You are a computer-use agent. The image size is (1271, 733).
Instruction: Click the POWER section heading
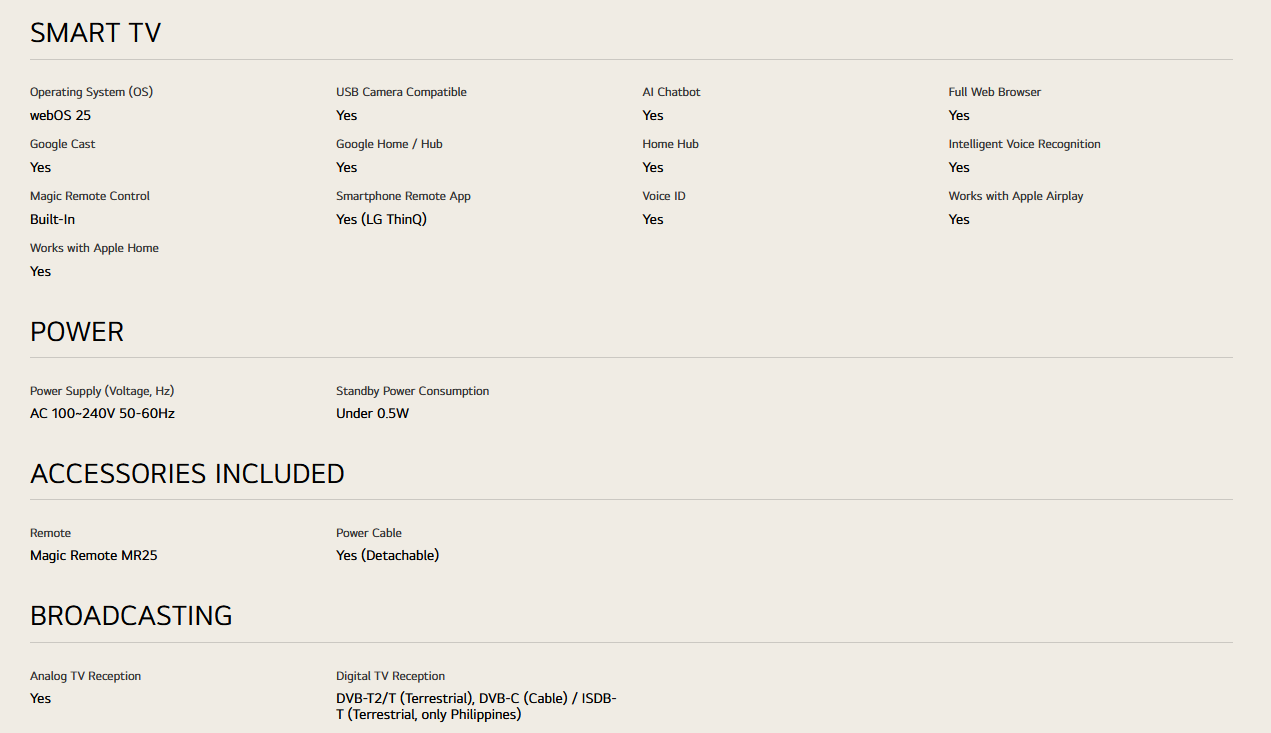(77, 332)
